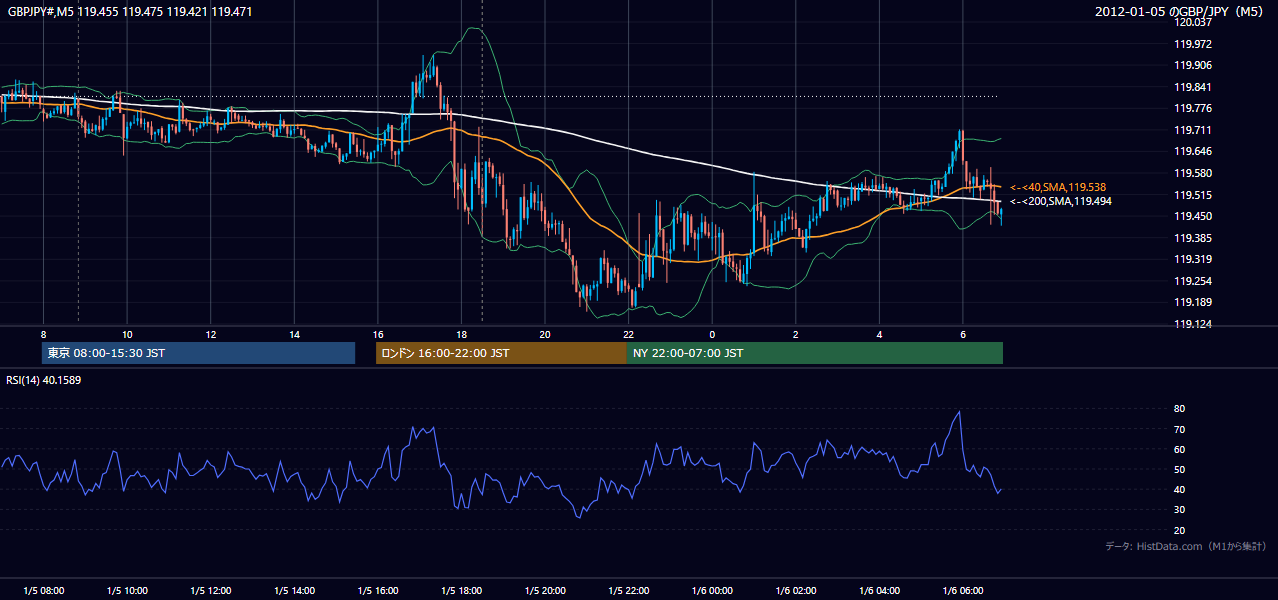Click price axis label 120.037

1192,22
